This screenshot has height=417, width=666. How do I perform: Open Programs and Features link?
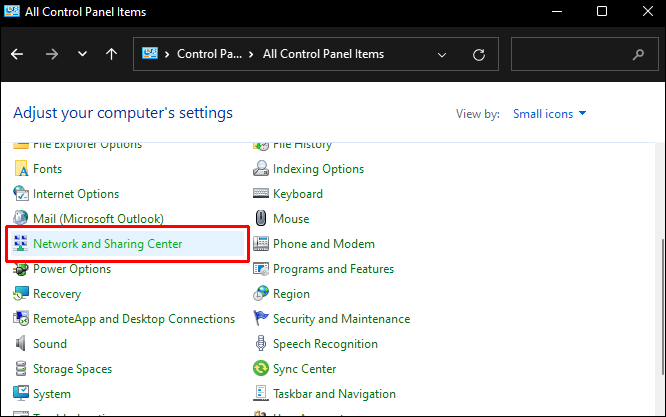point(333,269)
